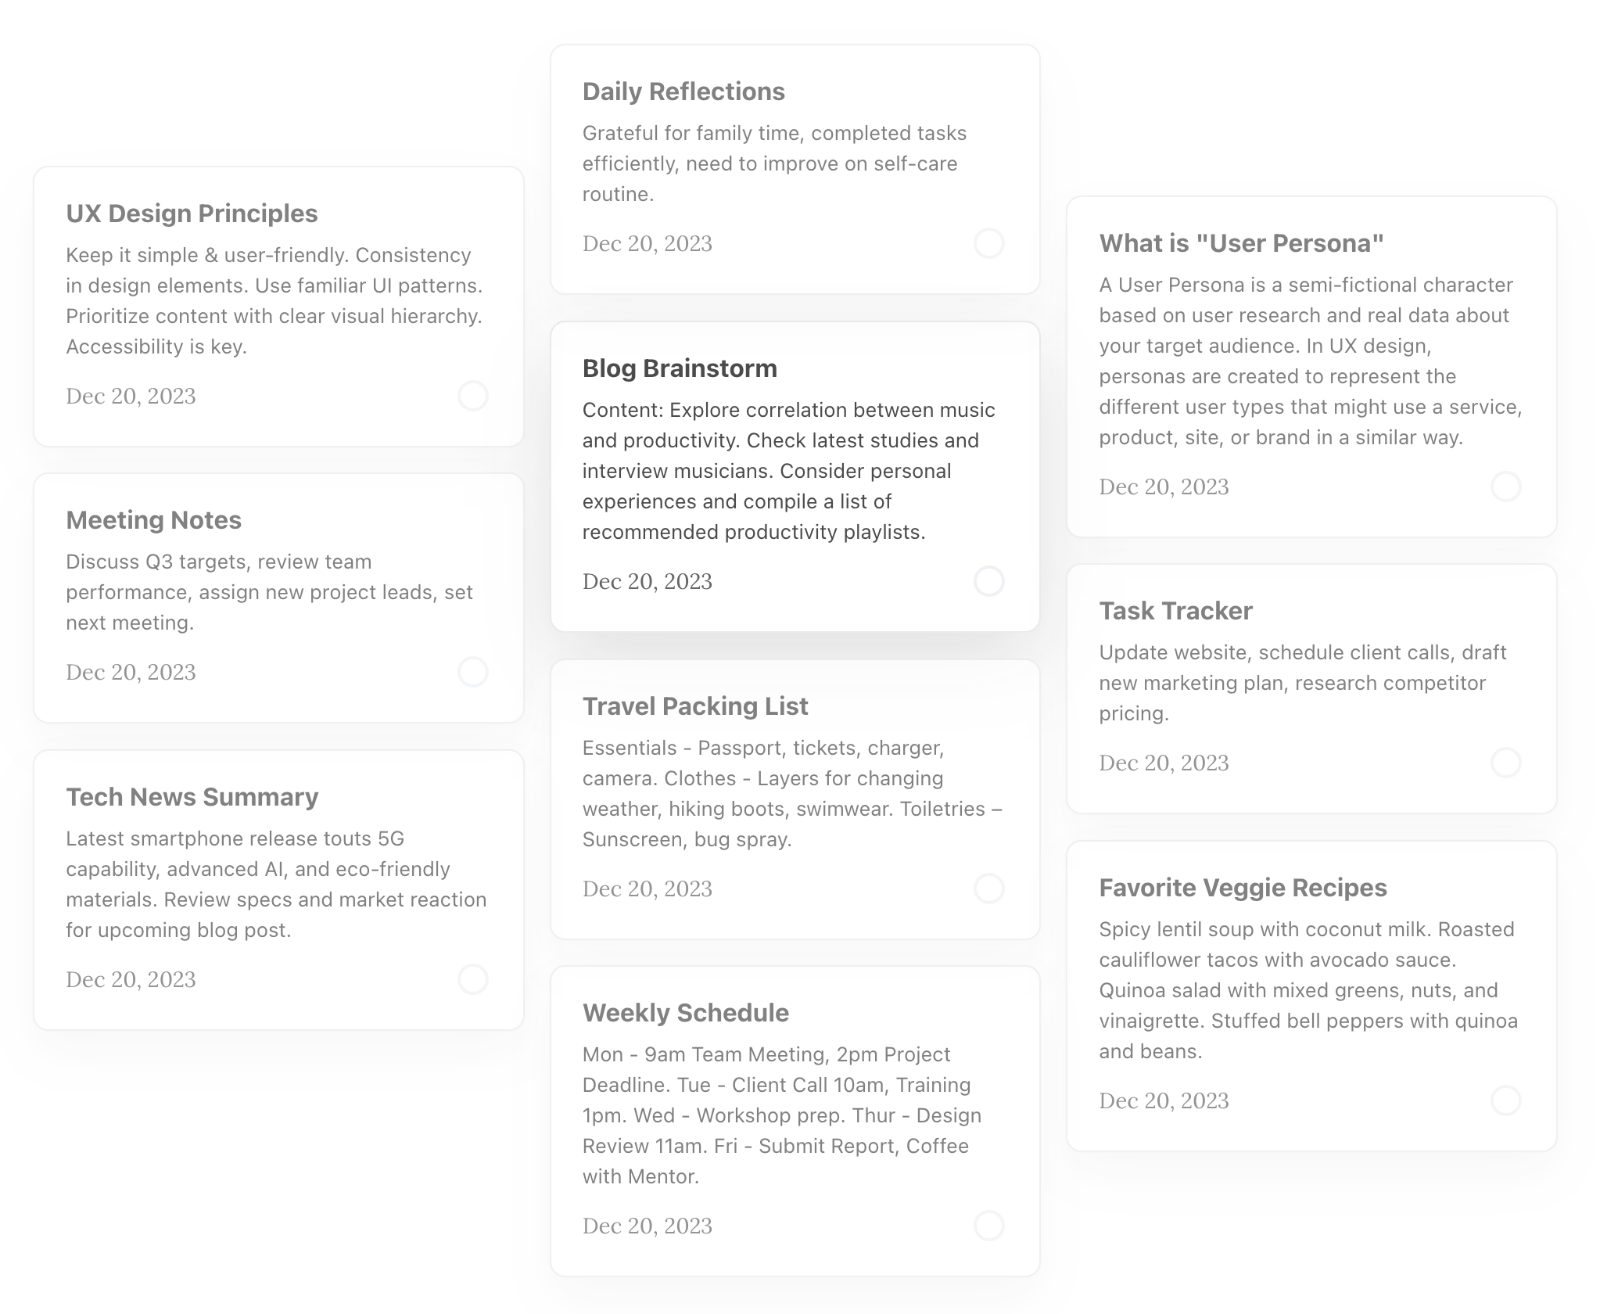Click the Daily Reflections heading
Image resolution: width=1600 pixels, height=1314 pixels.
coord(684,92)
